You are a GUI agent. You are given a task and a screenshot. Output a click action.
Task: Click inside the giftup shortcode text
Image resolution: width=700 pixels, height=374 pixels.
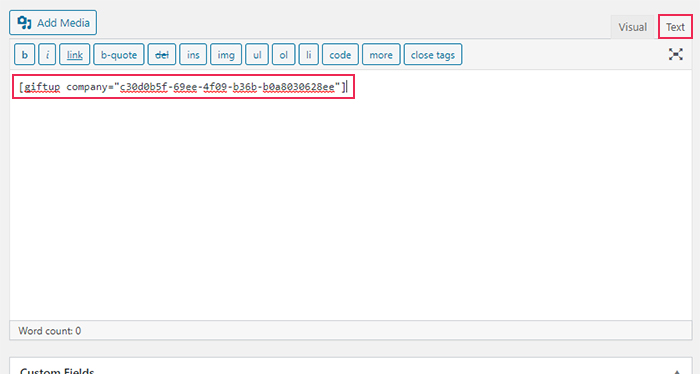(x=182, y=87)
